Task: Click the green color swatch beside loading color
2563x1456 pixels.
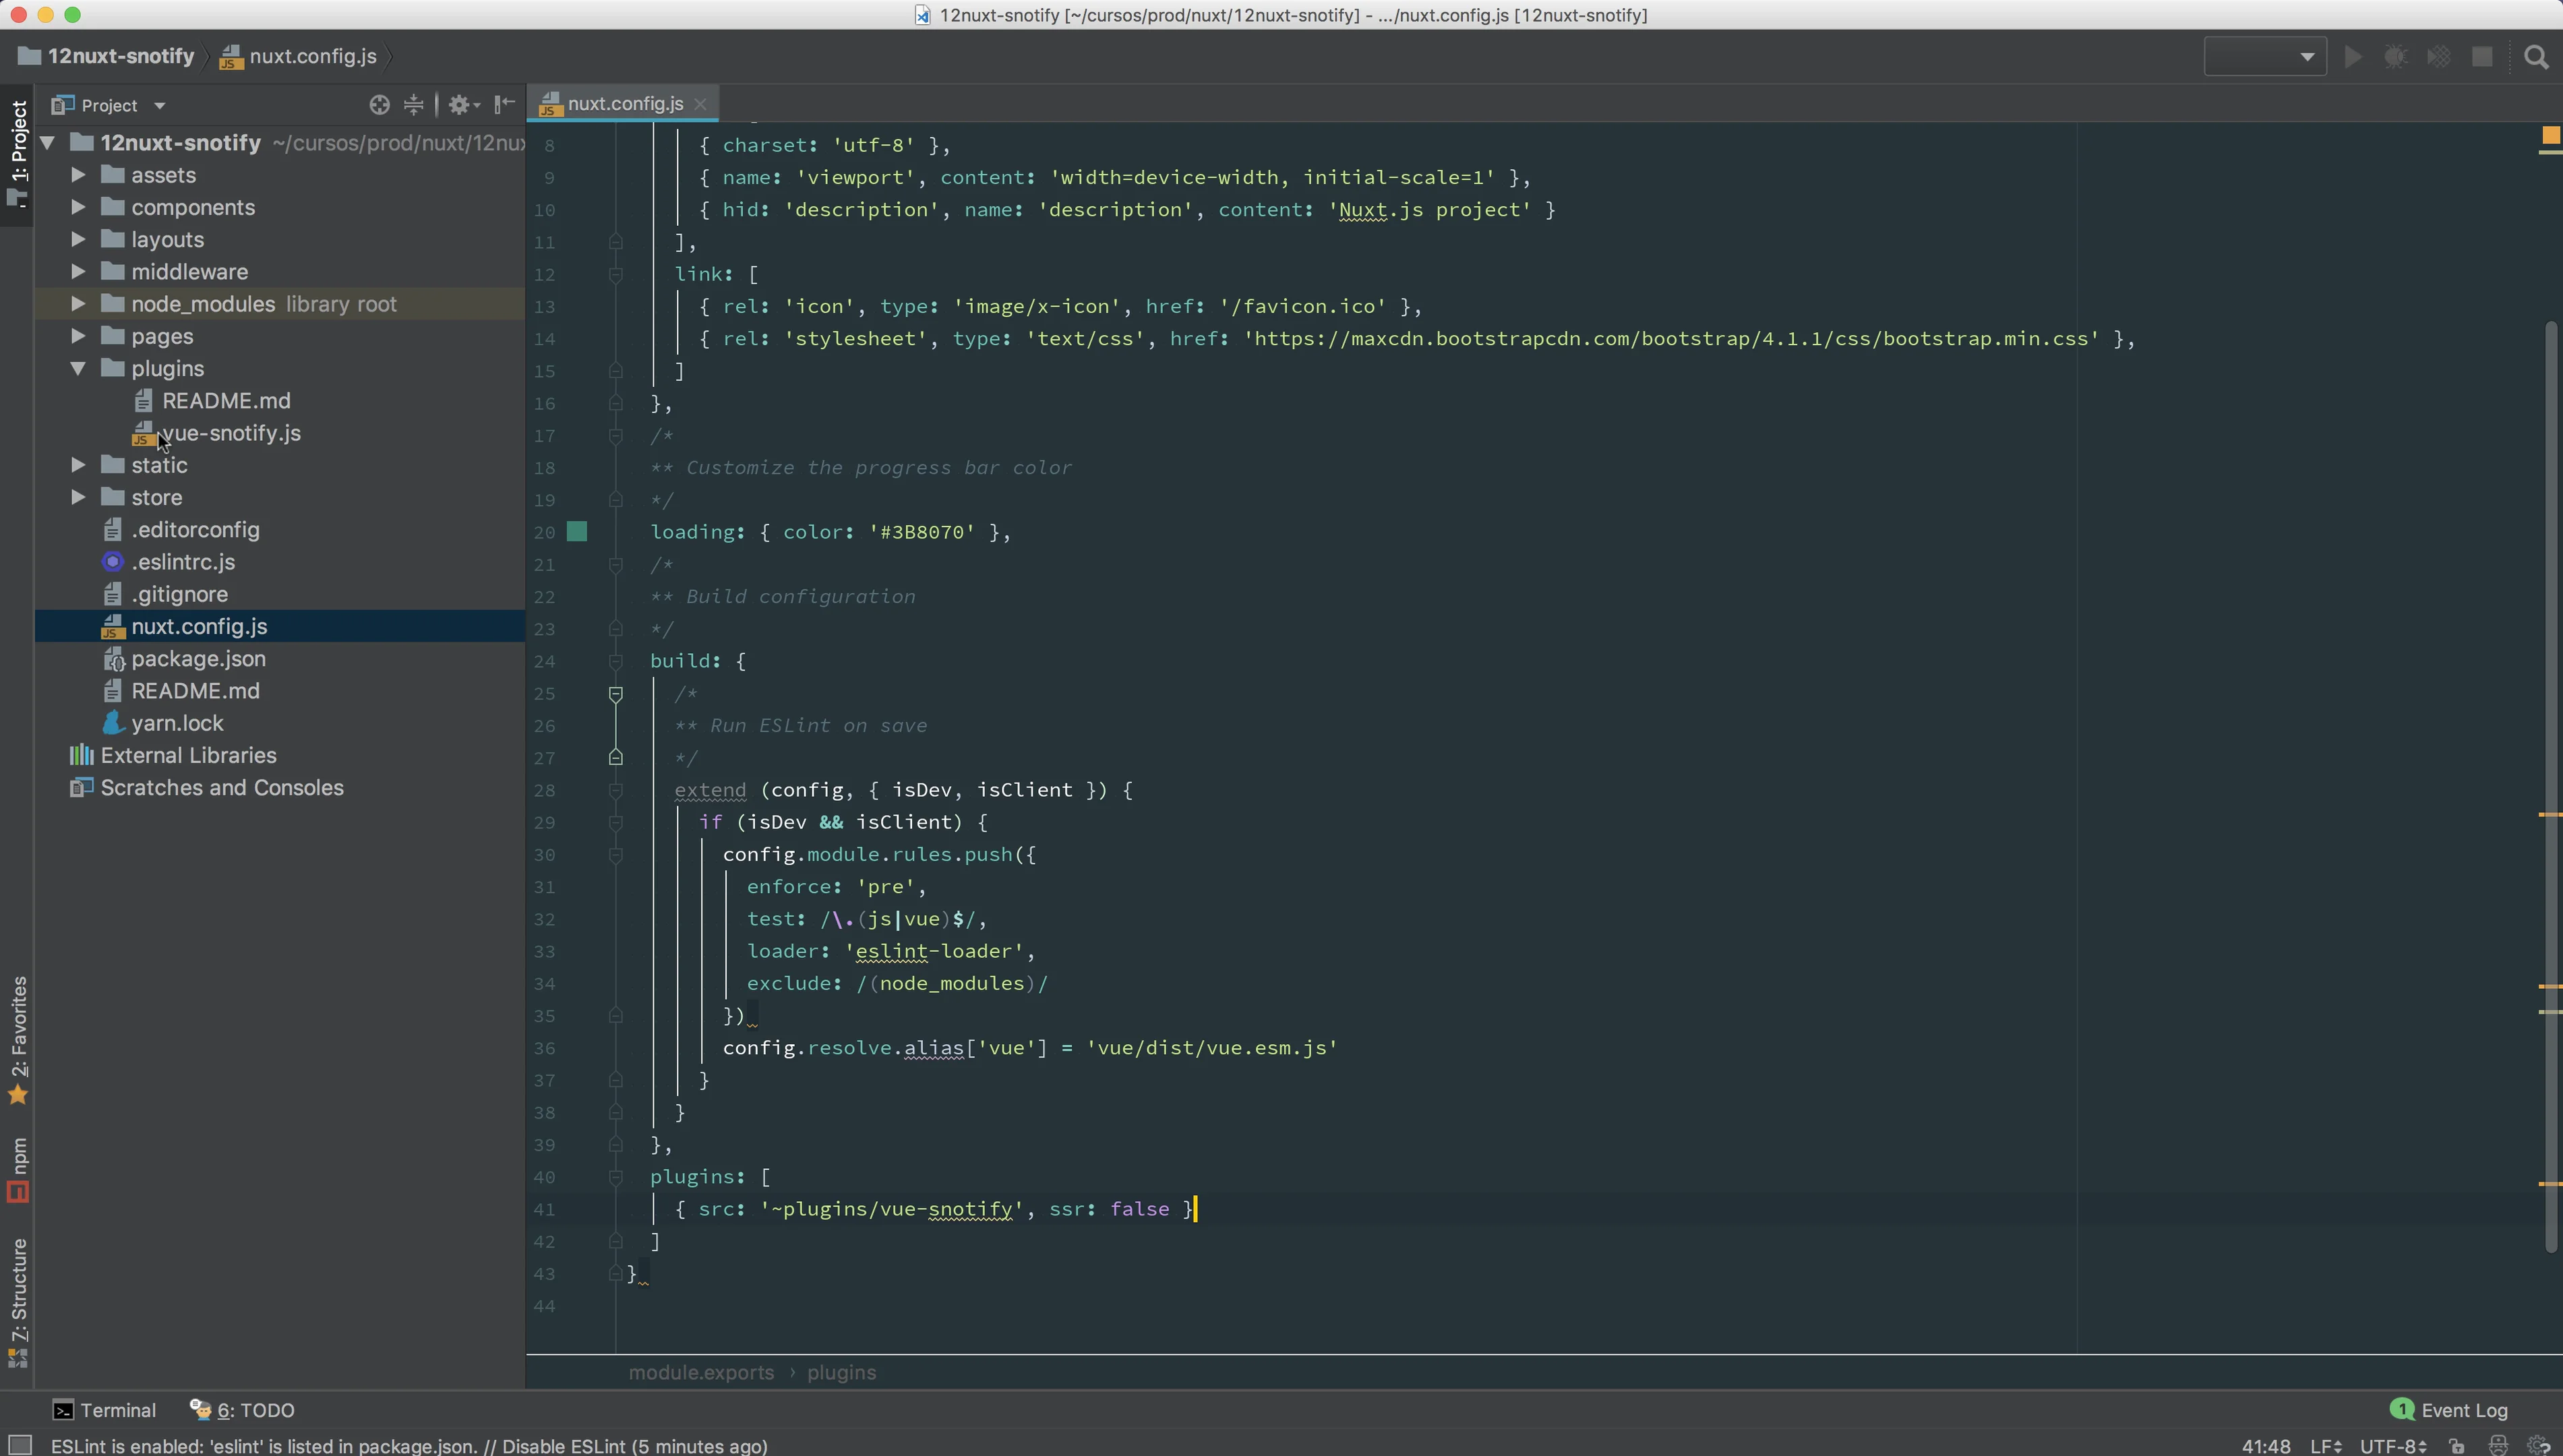Action: click(x=577, y=531)
